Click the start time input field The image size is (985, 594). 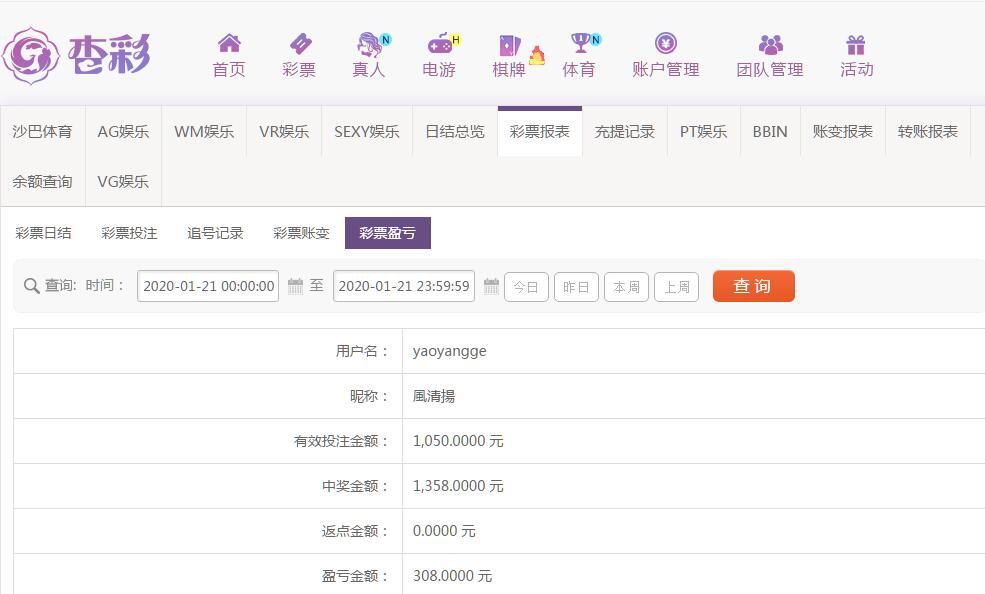click(x=208, y=286)
